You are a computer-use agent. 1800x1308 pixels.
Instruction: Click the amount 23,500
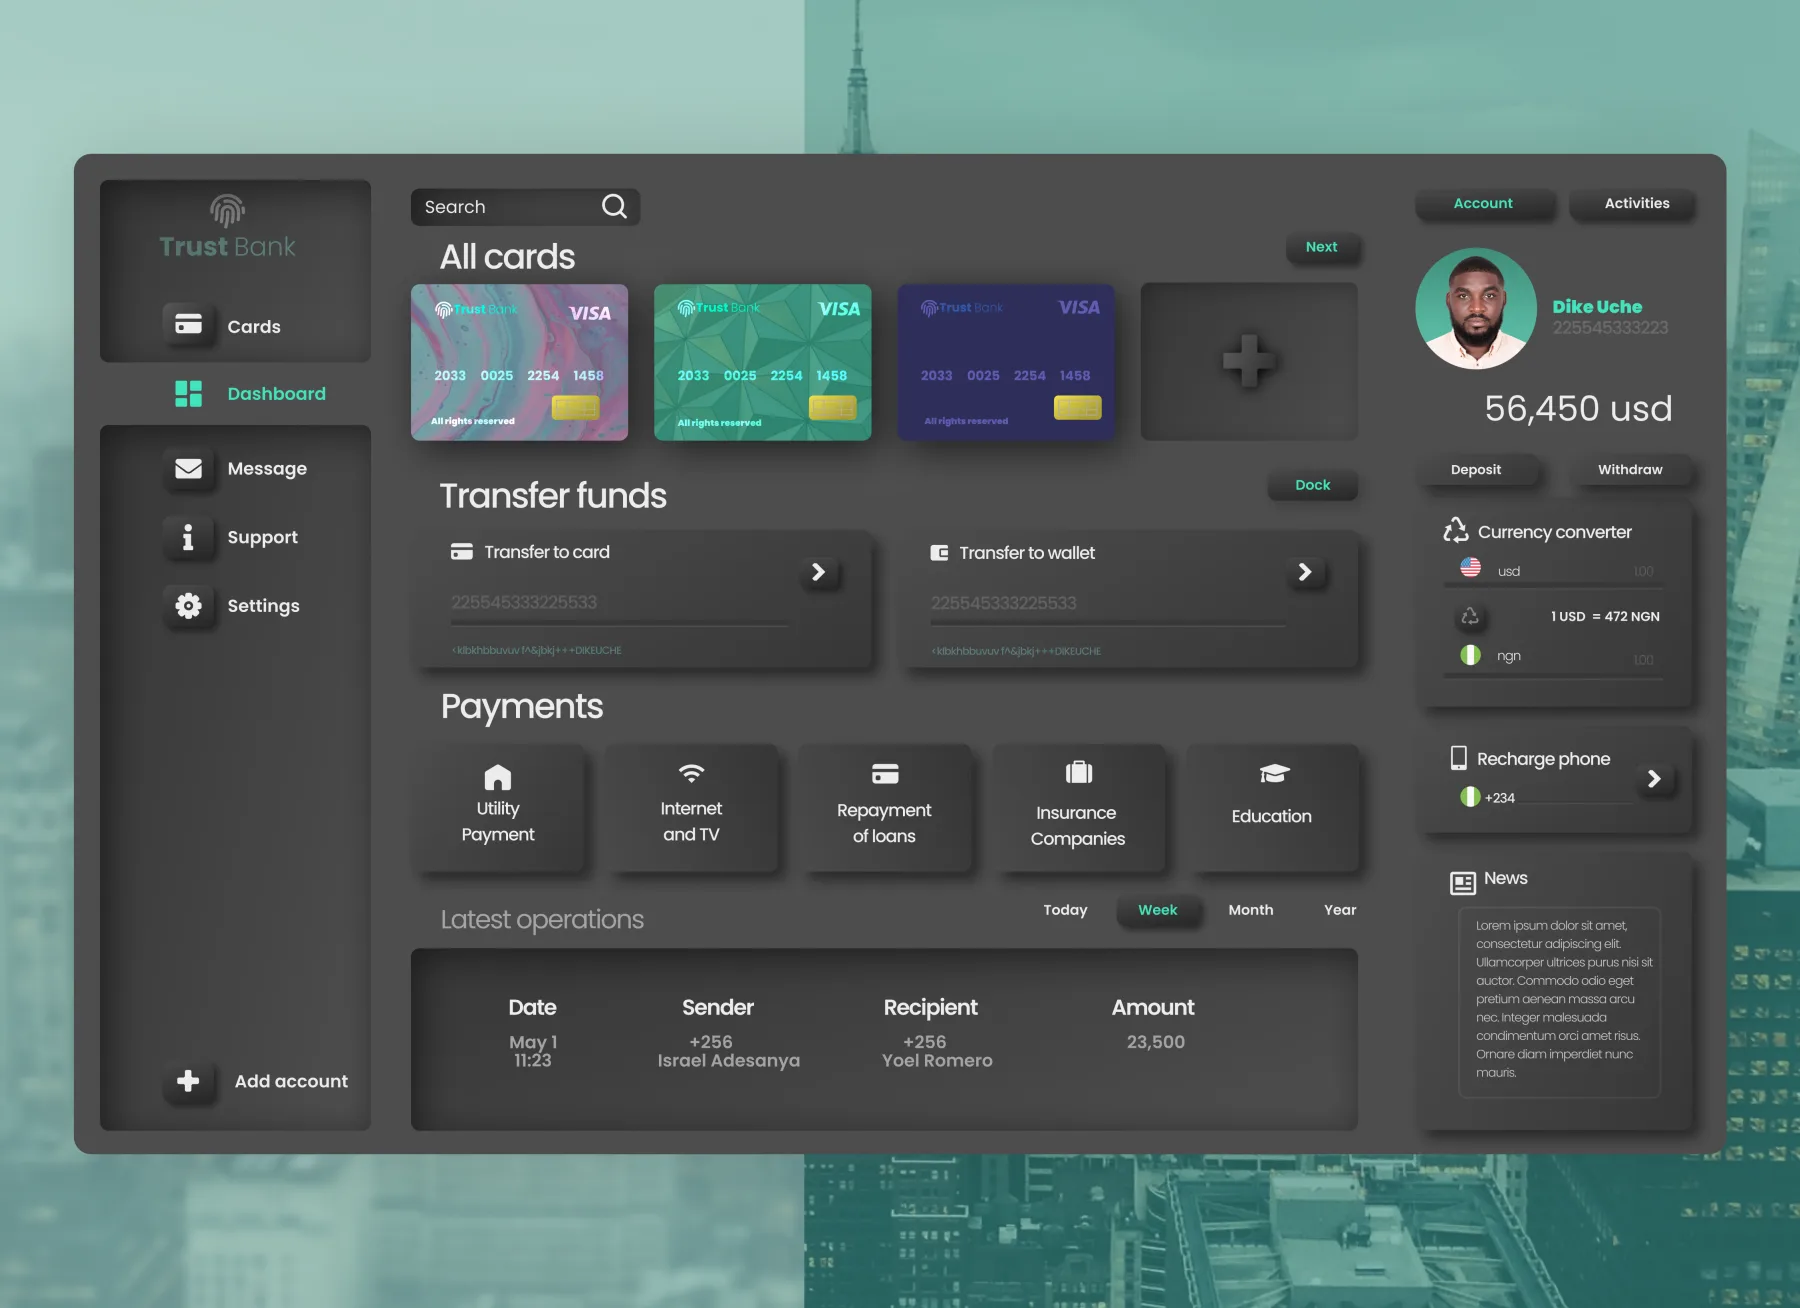(1156, 1042)
